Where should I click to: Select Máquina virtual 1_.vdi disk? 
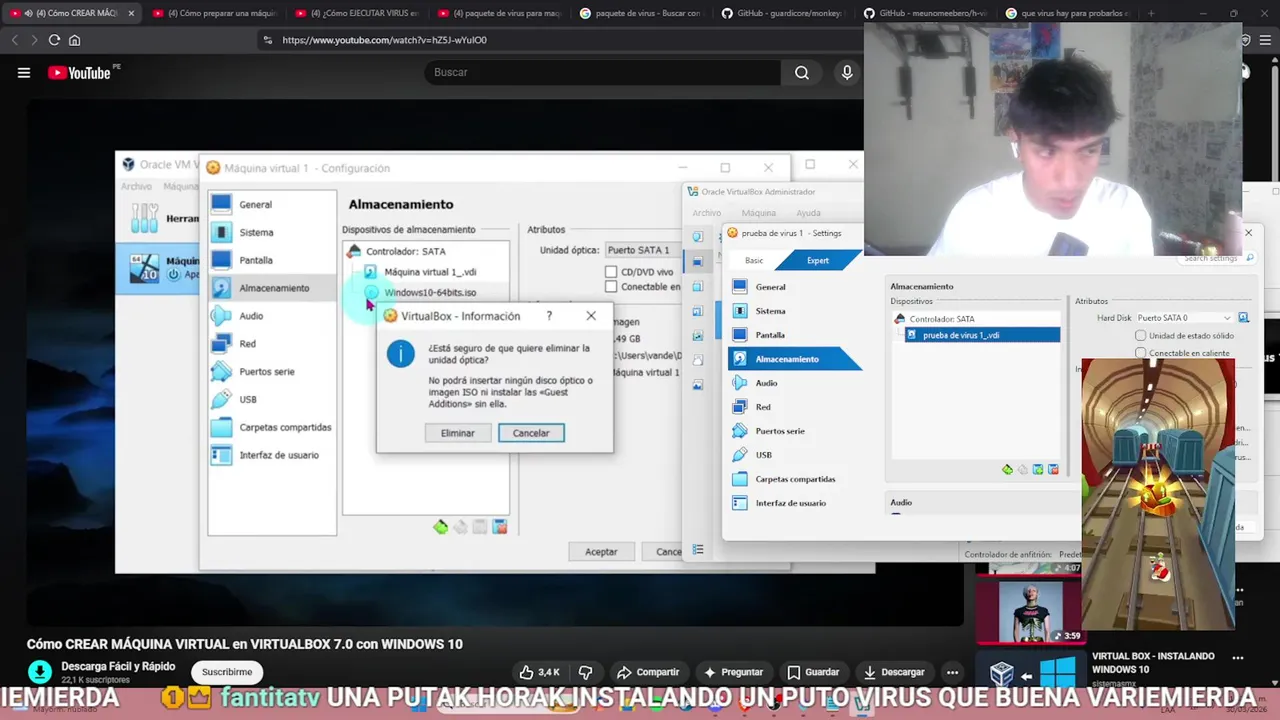point(430,272)
